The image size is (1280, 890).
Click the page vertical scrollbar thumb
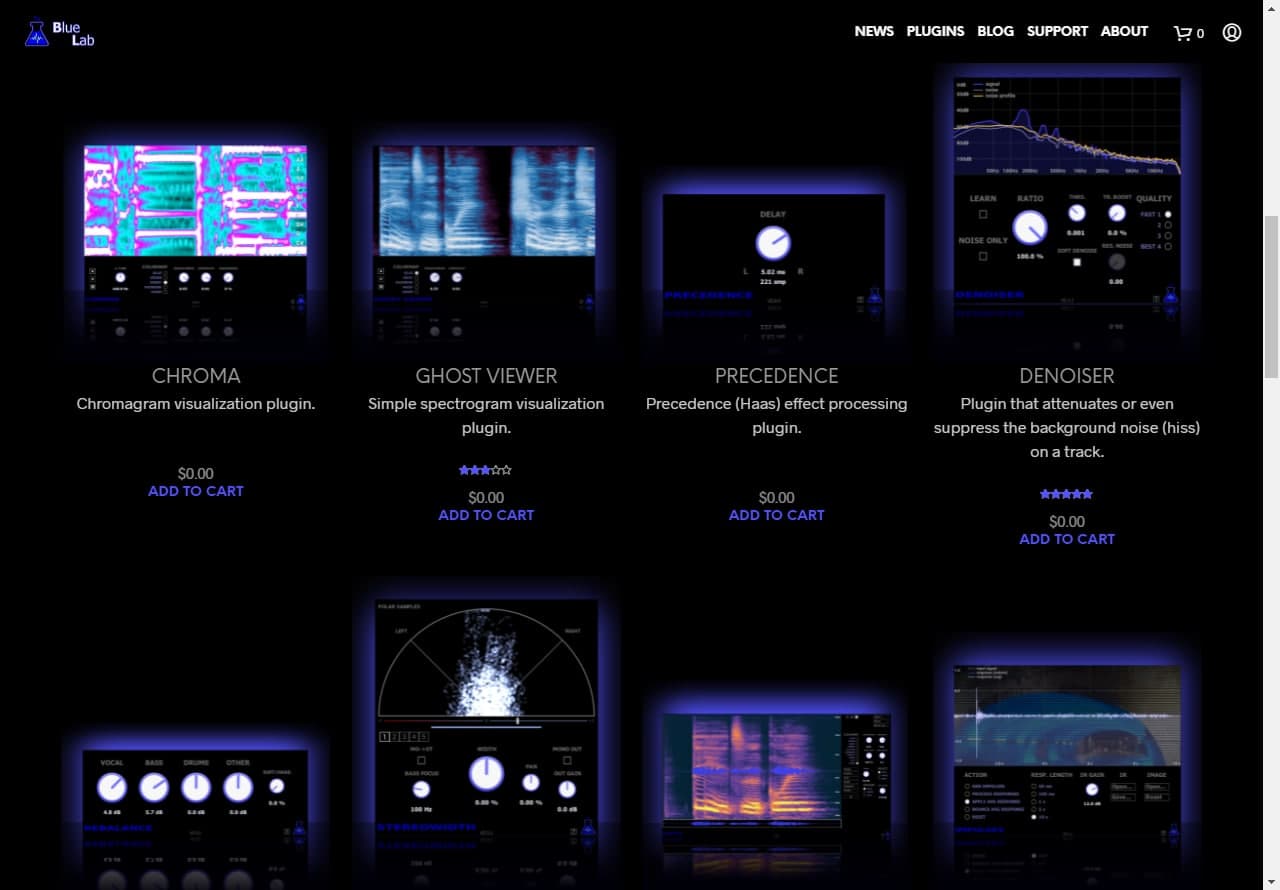[1272, 296]
